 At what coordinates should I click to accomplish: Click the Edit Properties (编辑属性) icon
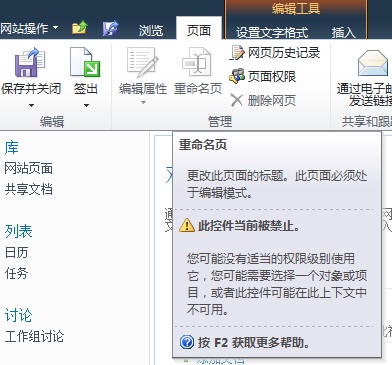[143, 62]
